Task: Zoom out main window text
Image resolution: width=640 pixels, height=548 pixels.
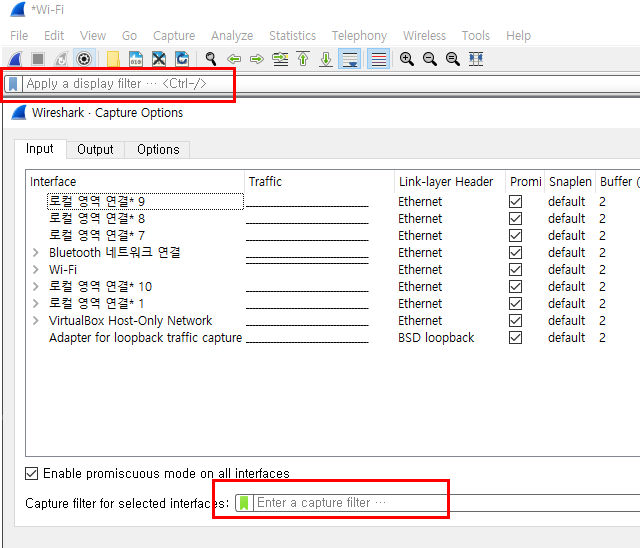Action: point(429,59)
